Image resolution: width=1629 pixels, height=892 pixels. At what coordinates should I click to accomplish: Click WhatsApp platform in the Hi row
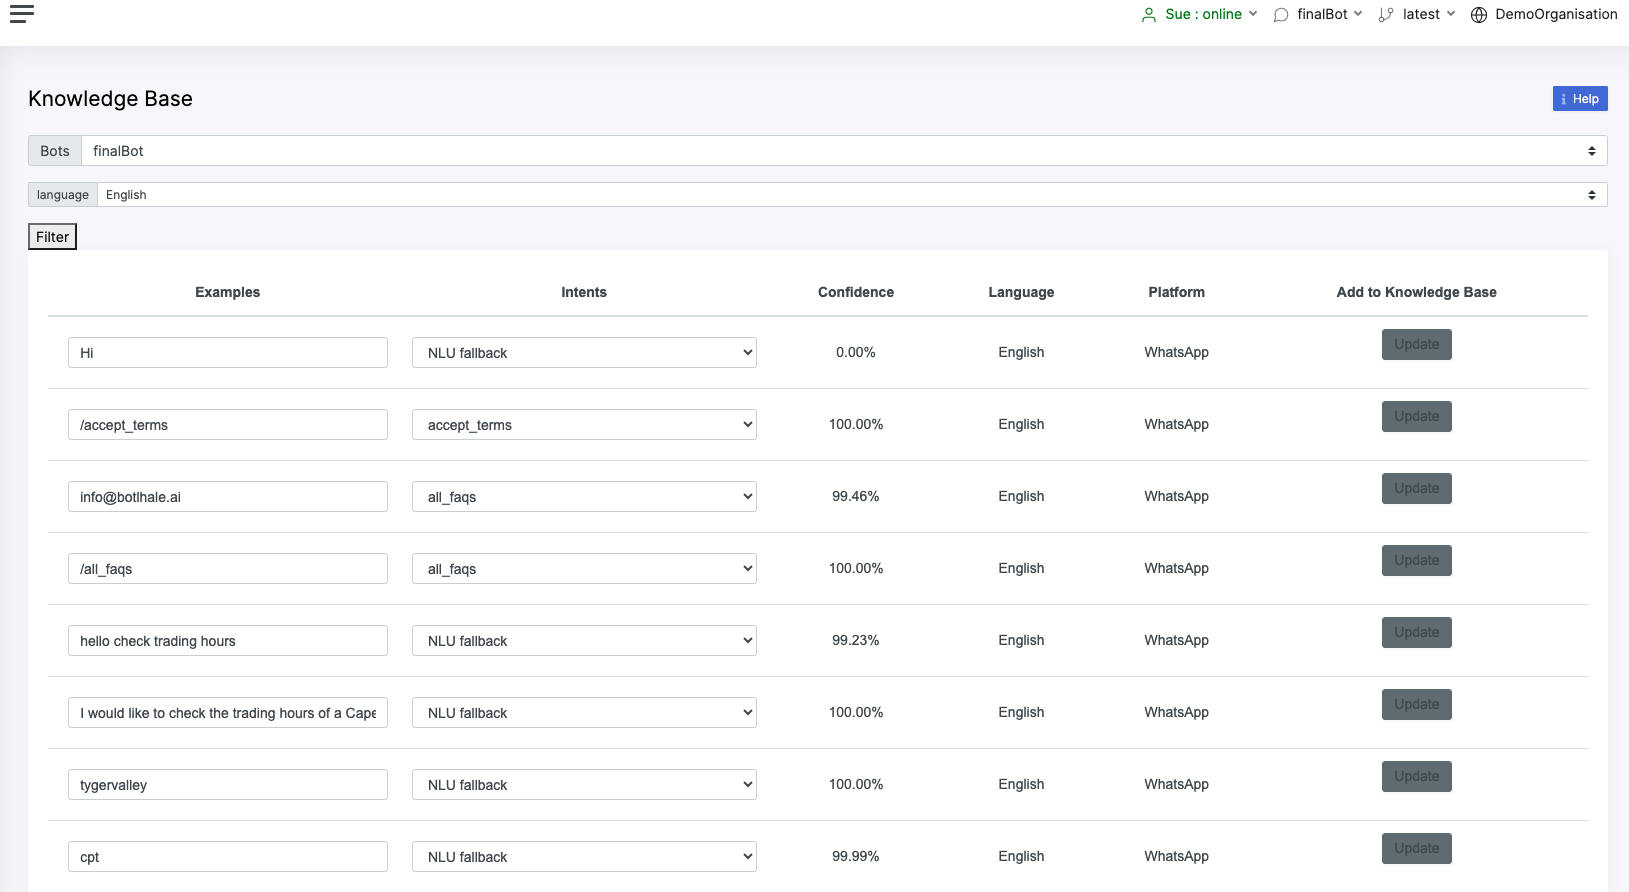tap(1176, 352)
